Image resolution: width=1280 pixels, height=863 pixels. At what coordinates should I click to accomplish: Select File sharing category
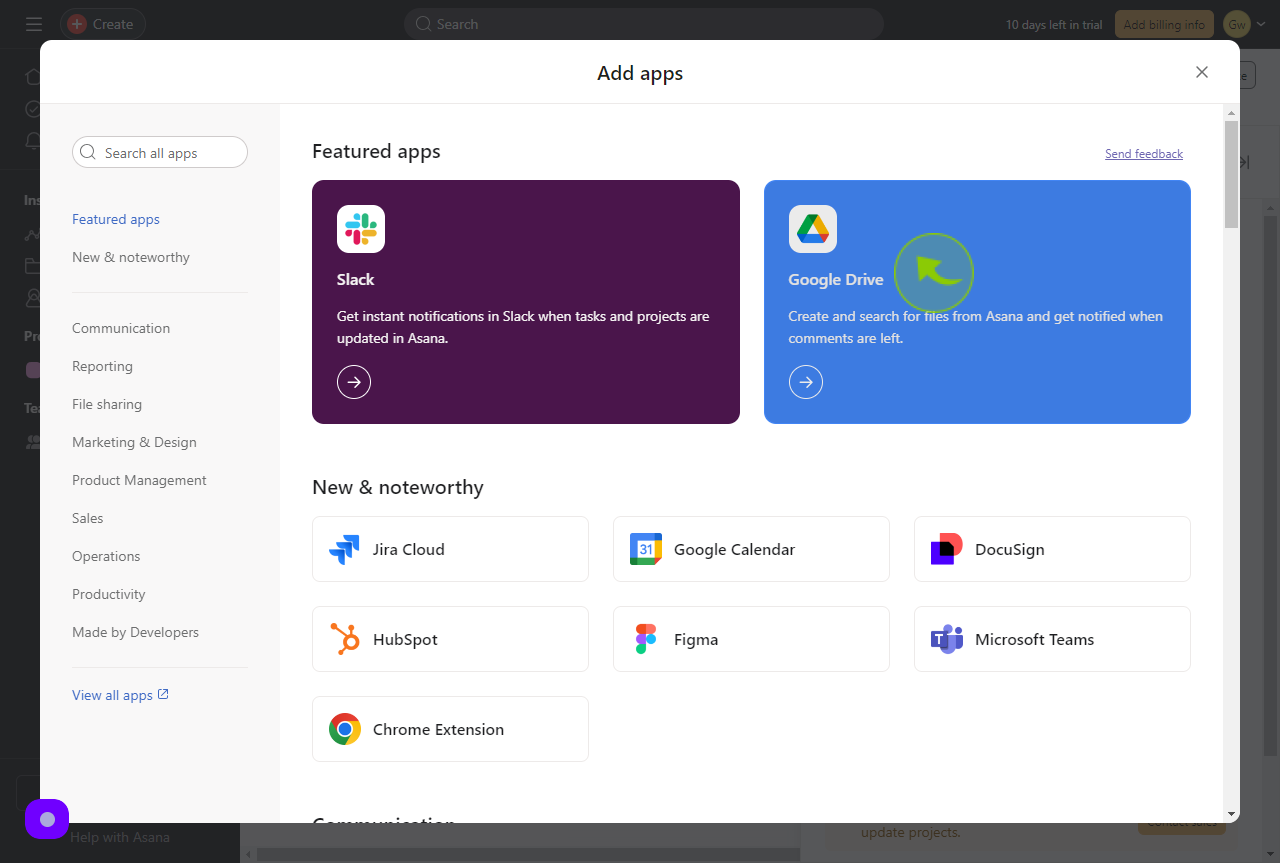coord(107,404)
